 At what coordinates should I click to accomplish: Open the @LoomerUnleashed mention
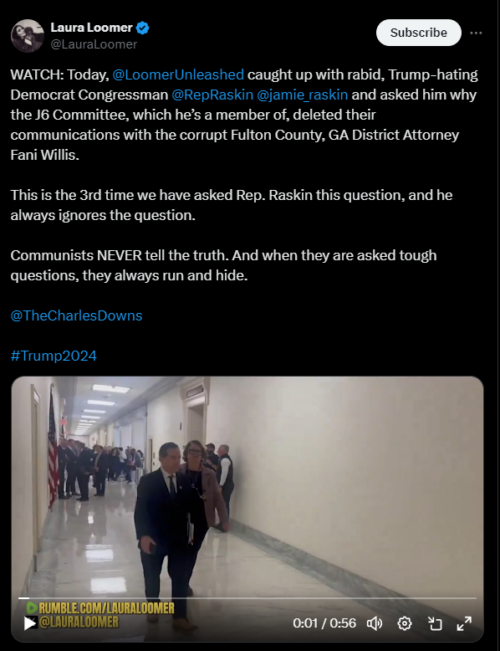178,75
